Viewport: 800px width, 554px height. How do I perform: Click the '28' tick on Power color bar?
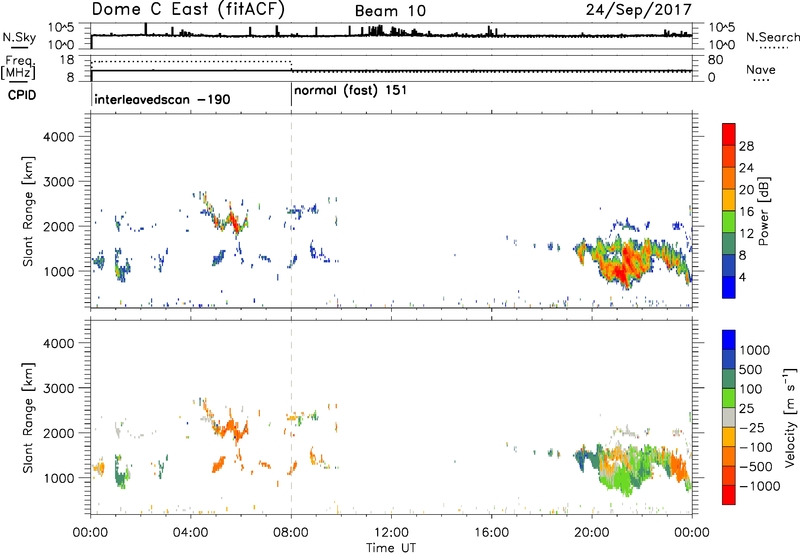pos(746,146)
